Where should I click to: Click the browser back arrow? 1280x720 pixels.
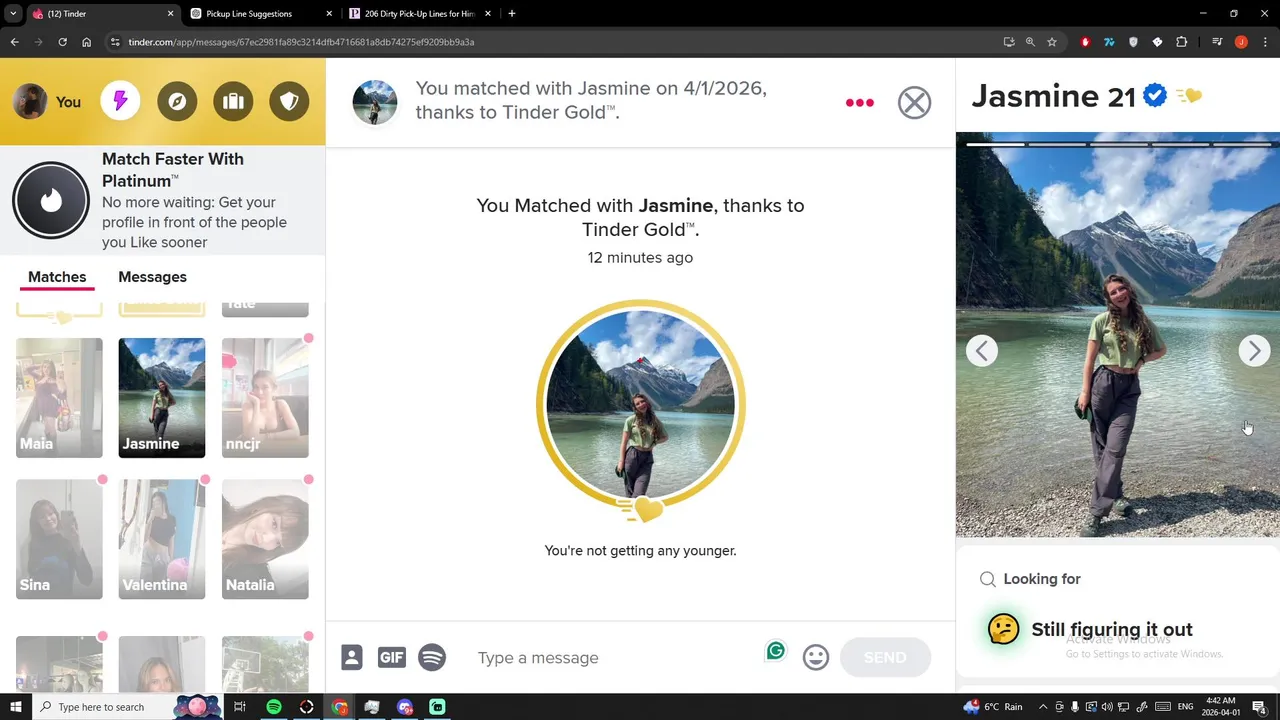tap(14, 42)
